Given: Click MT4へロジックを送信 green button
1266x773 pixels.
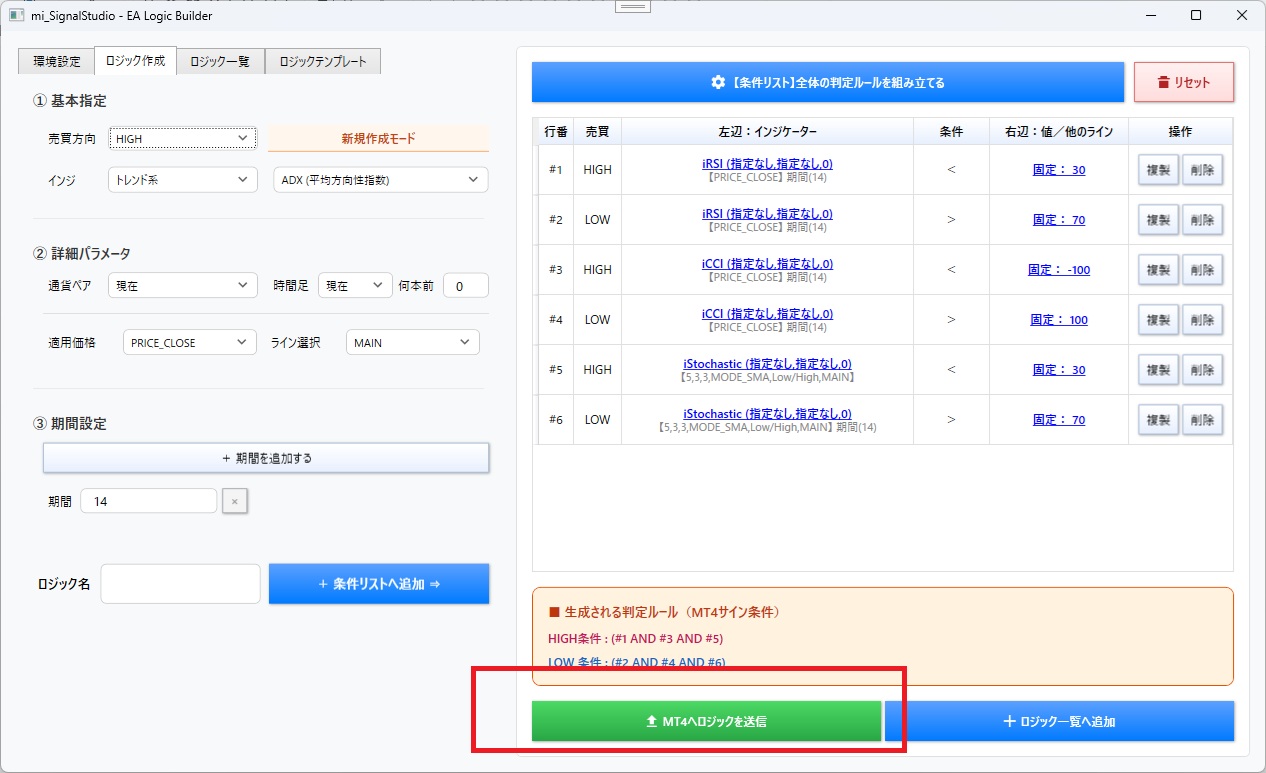Looking at the screenshot, I should point(707,721).
